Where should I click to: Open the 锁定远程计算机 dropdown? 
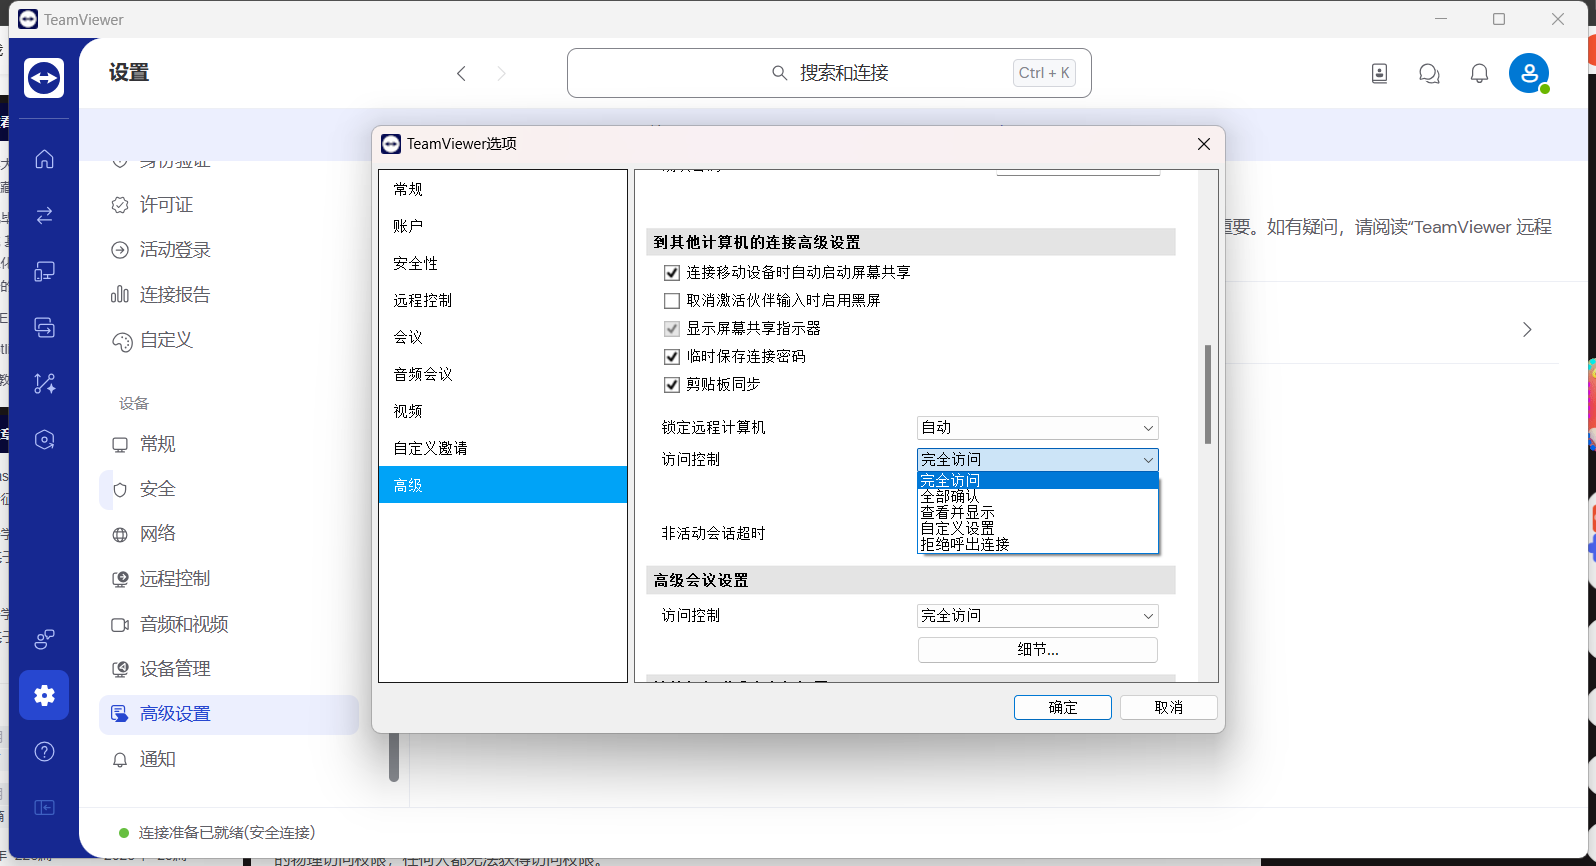tap(1037, 427)
